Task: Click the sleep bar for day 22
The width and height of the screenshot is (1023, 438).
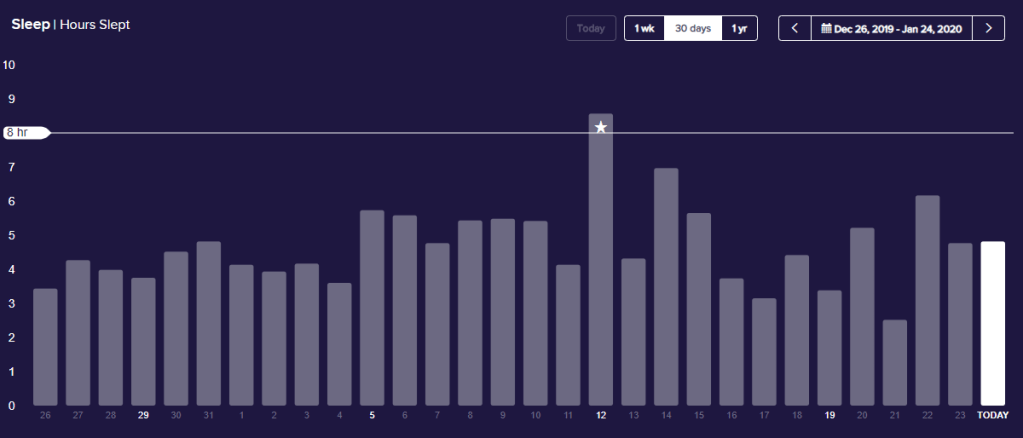Action: tap(928, 300)
